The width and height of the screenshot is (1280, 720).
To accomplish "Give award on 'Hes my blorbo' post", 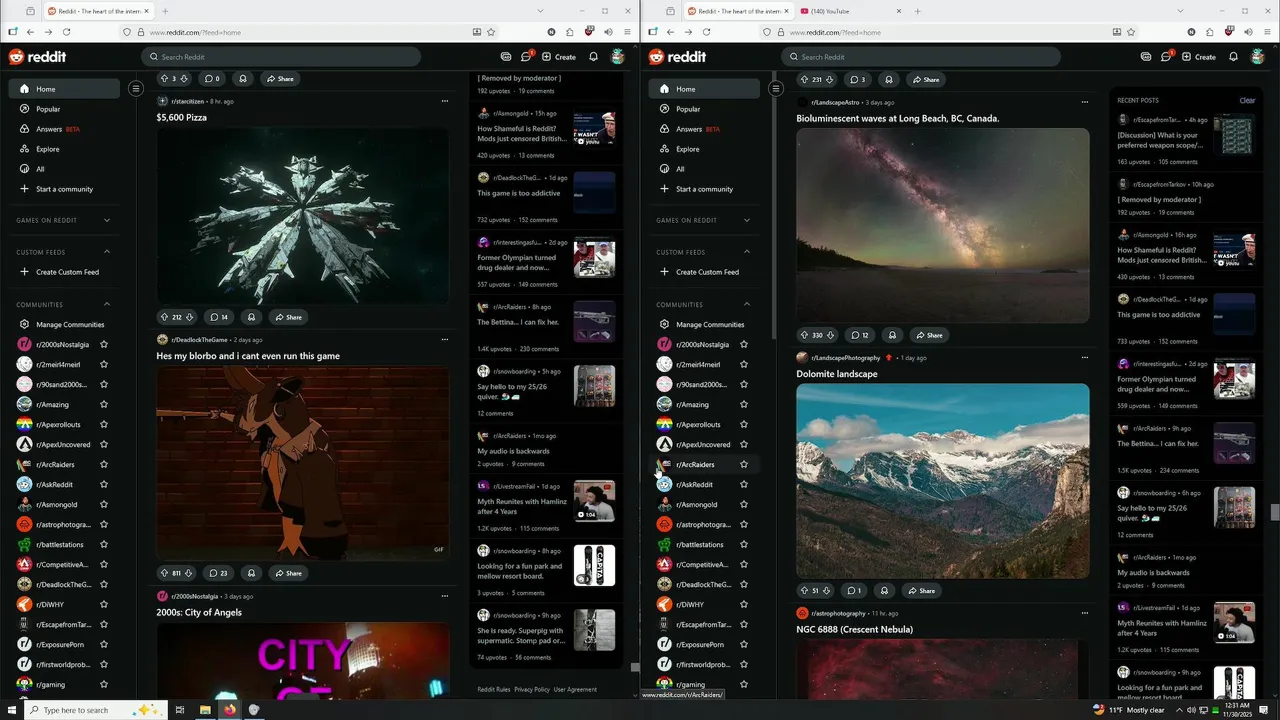I will [251, 573].
